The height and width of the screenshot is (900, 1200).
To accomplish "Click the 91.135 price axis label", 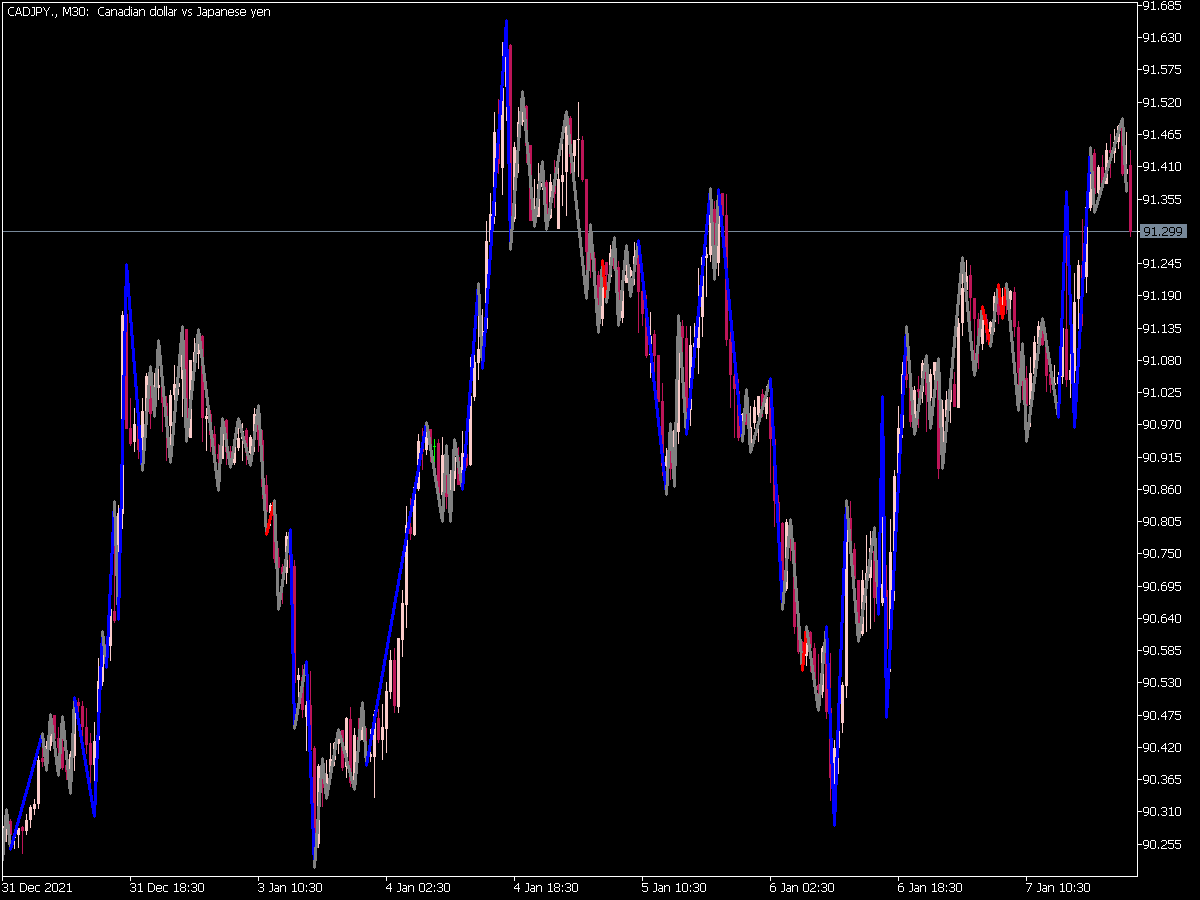I will [x=1160, y=328].
